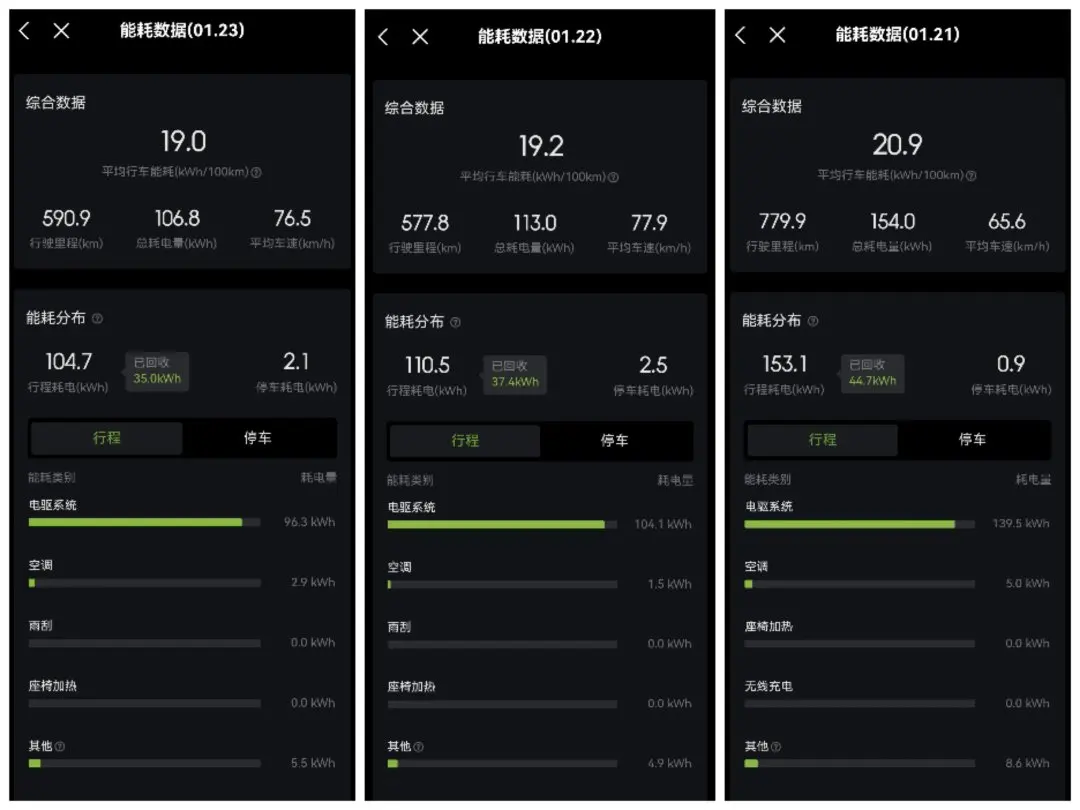Image resolution: width=1080 pixels, height=810 pixels.
Task: Click the title 能耗数据(01.23)
Action: point(182,30)
